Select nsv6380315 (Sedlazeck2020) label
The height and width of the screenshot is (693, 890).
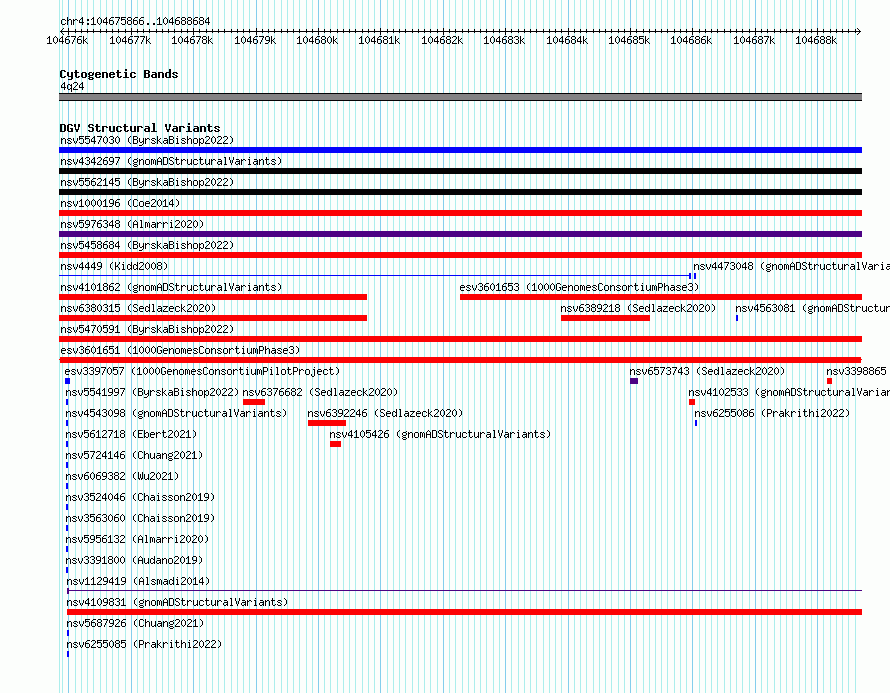click(x=138, y=308)
